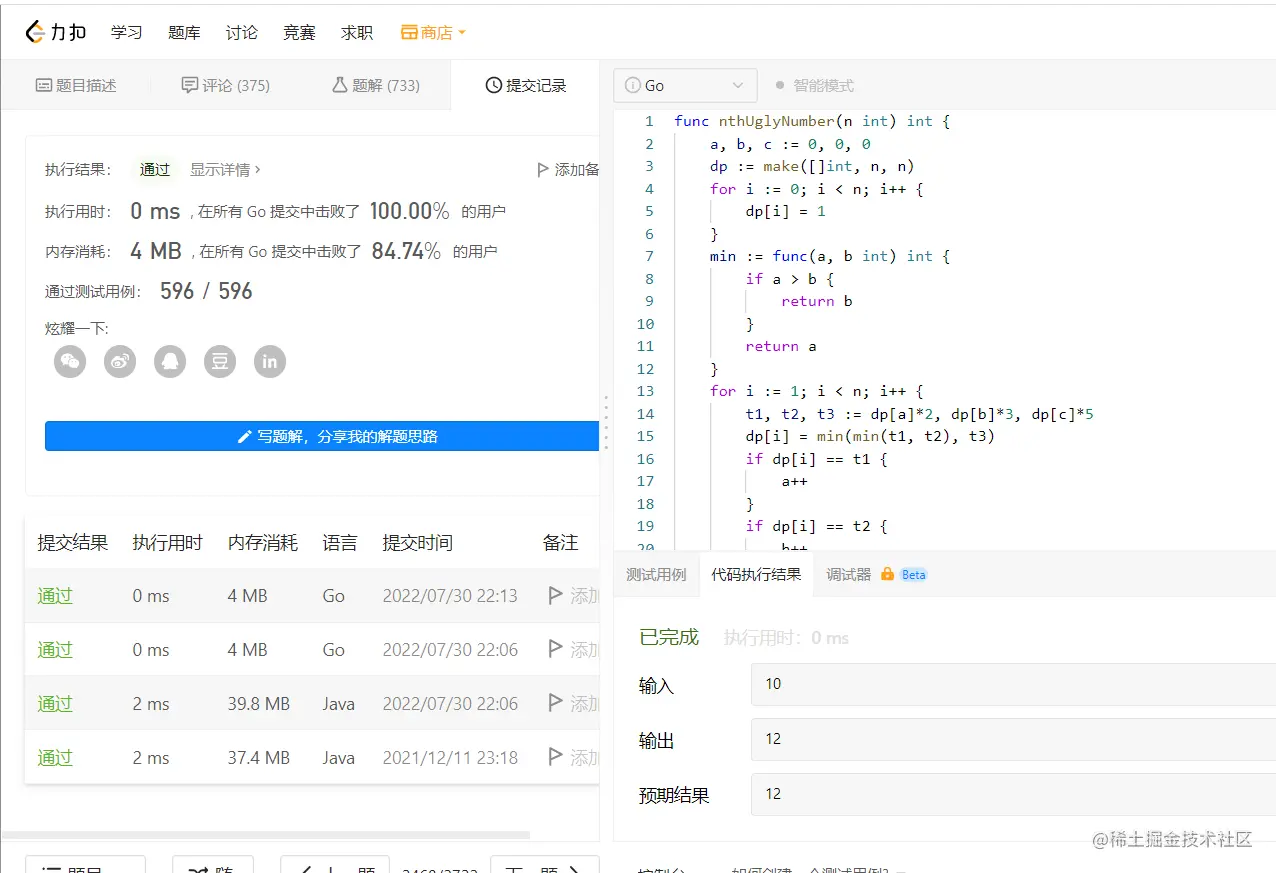This screenshot has height=873, width=1276.
Task: Switch to 调试器 Beta tab
Action: click(x=876, y=575)
